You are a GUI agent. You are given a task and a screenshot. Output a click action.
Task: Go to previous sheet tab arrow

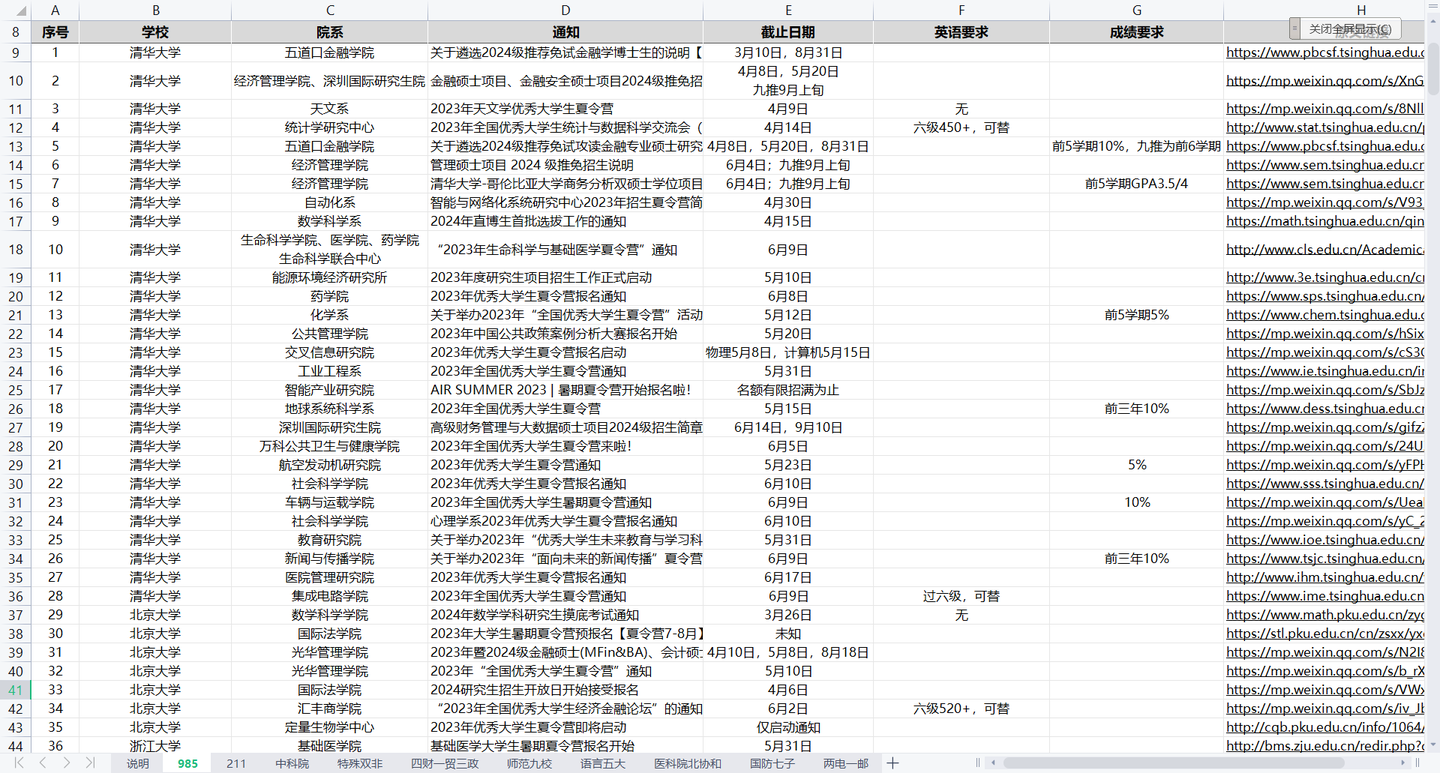click(x=42, y=763)
